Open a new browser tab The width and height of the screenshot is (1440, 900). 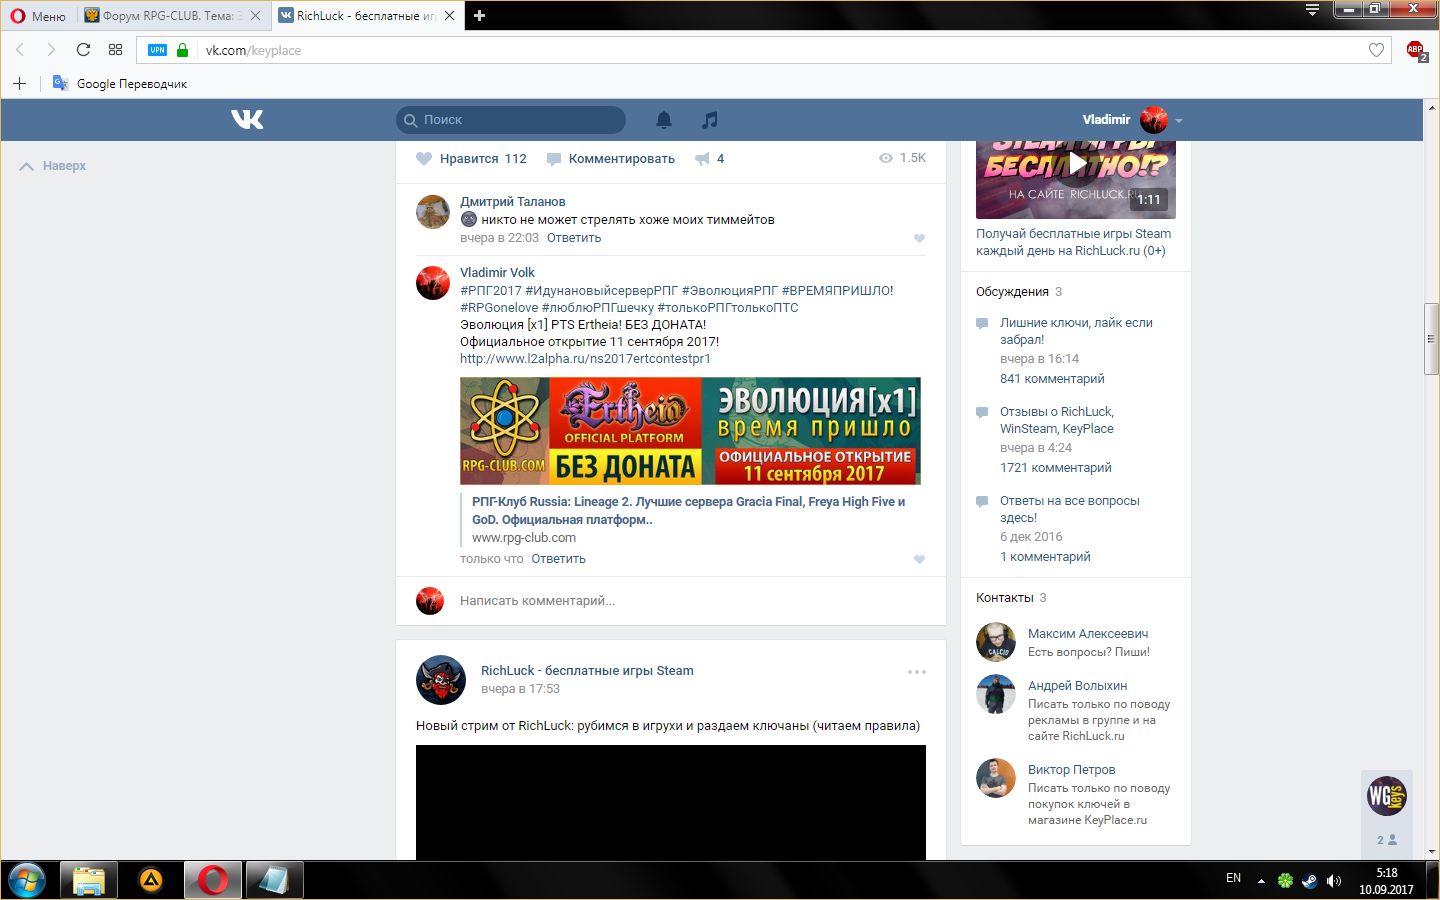pos(479,16)
